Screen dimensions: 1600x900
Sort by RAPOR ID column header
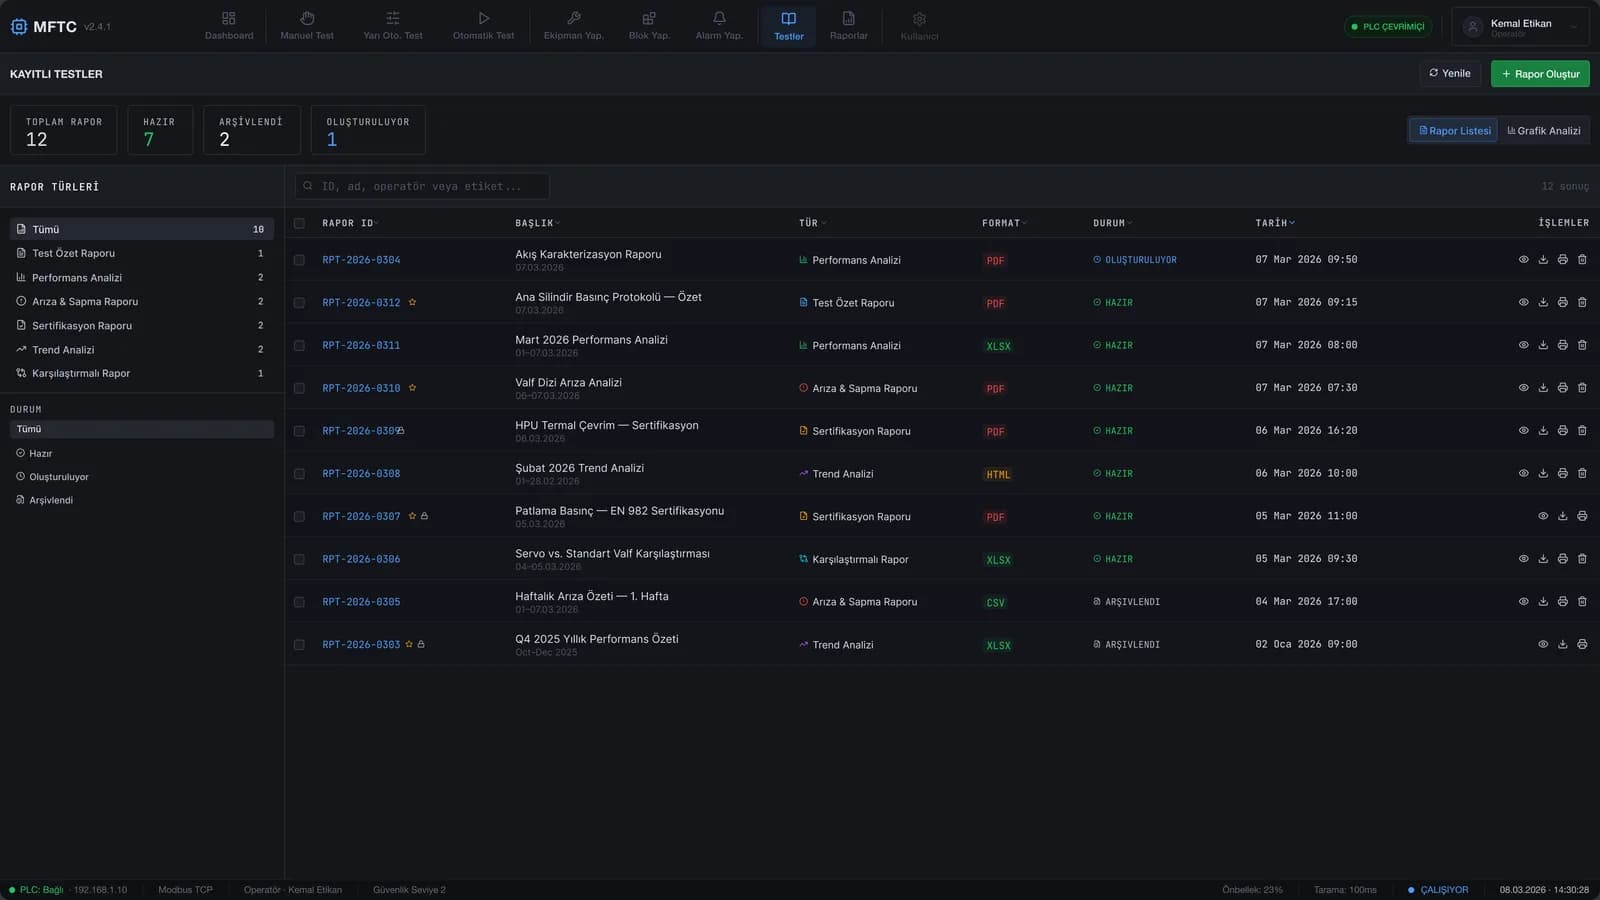coord(350,223)
